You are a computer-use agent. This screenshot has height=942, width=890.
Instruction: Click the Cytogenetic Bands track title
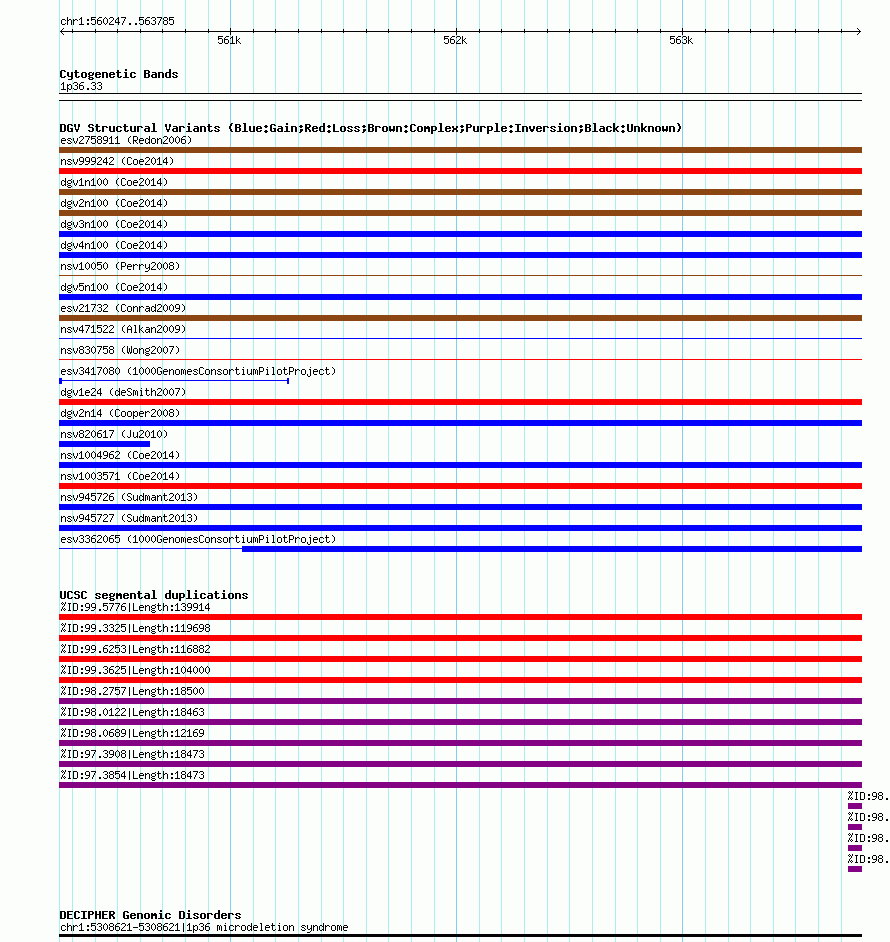pos(118,74)
